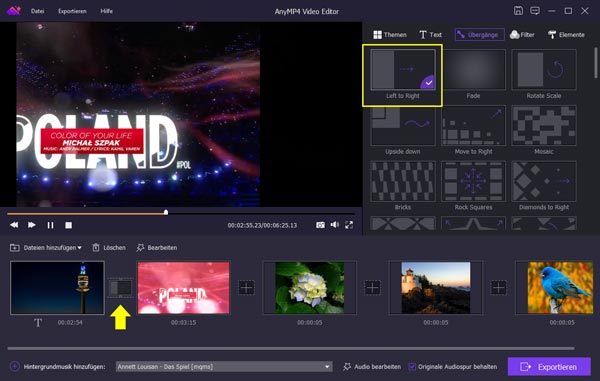Click the Audio bearbeiten button

[x=372, y=366]
